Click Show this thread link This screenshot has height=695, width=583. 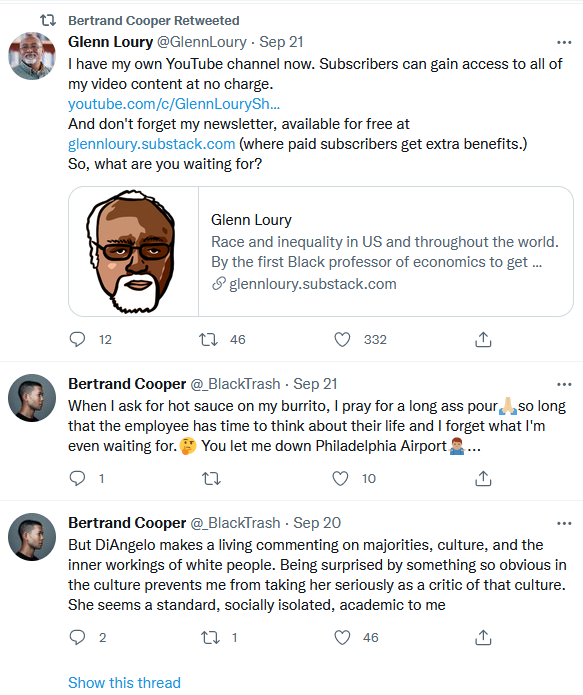[125, 683]
